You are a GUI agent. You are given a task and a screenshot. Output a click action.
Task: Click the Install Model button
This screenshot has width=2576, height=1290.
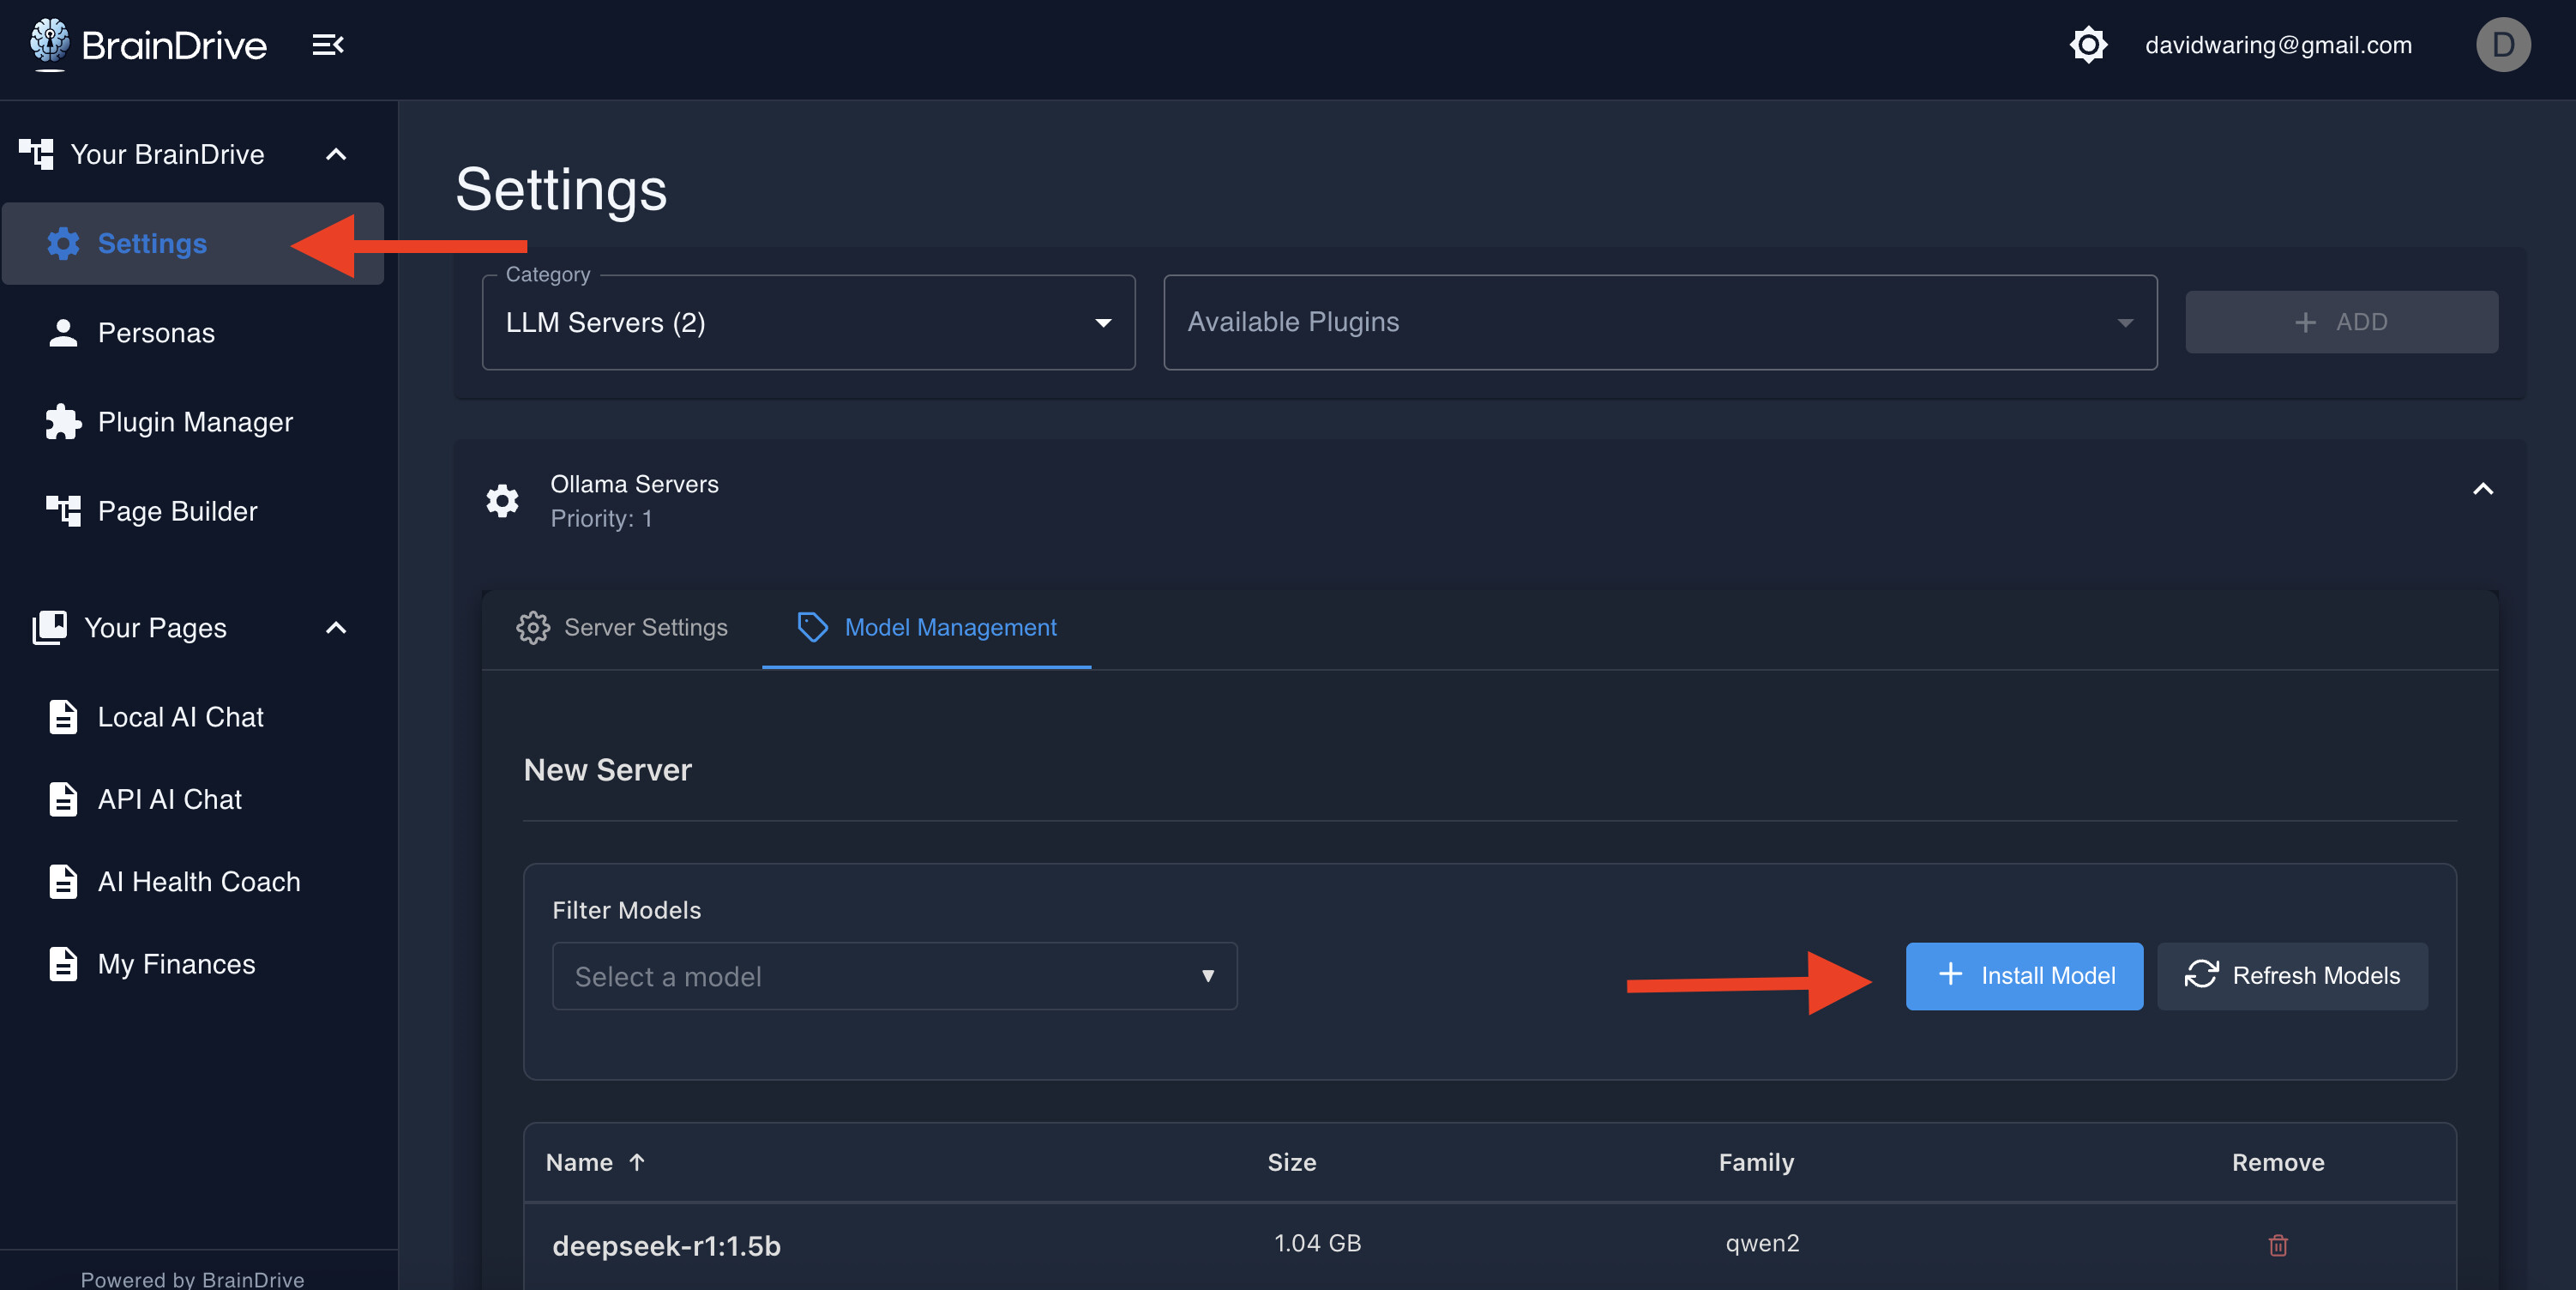(2023, 976)
